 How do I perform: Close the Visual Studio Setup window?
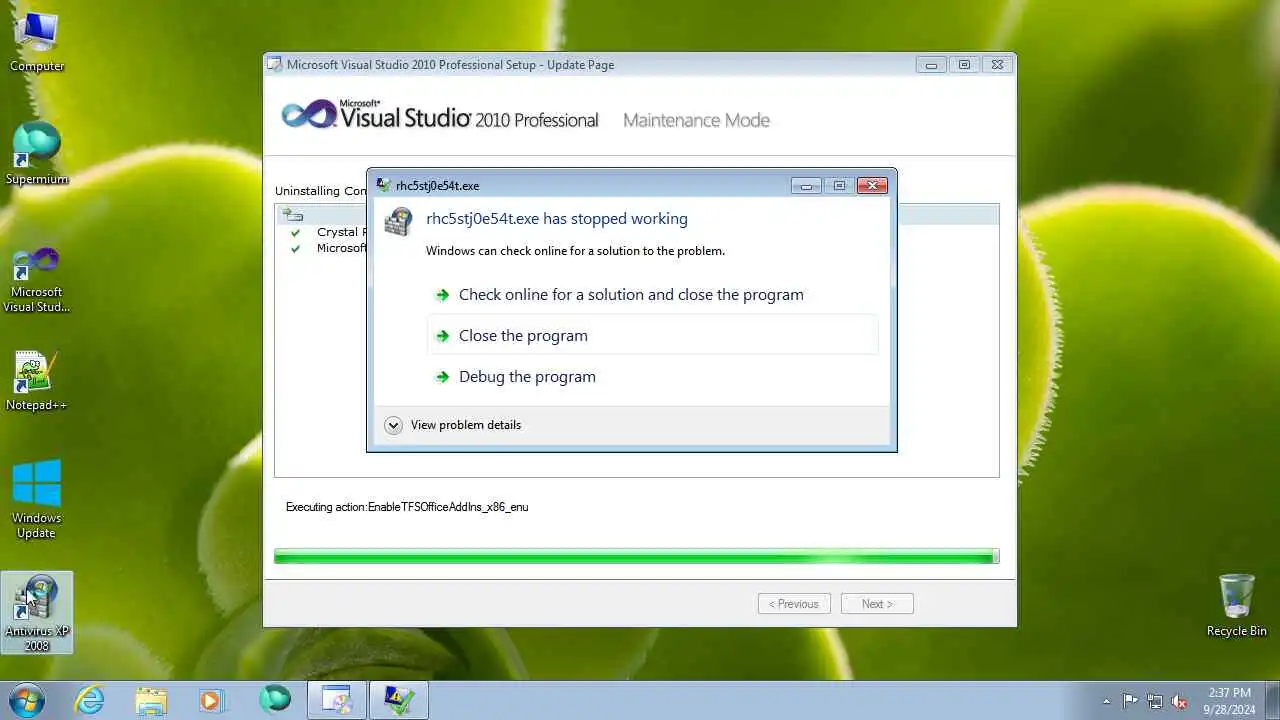pyautogui.click(x=997, y=65)
